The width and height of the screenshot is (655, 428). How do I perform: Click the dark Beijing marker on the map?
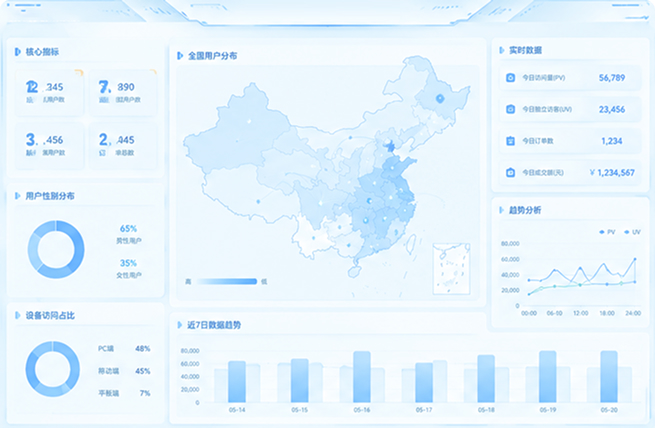pos(391,147)
